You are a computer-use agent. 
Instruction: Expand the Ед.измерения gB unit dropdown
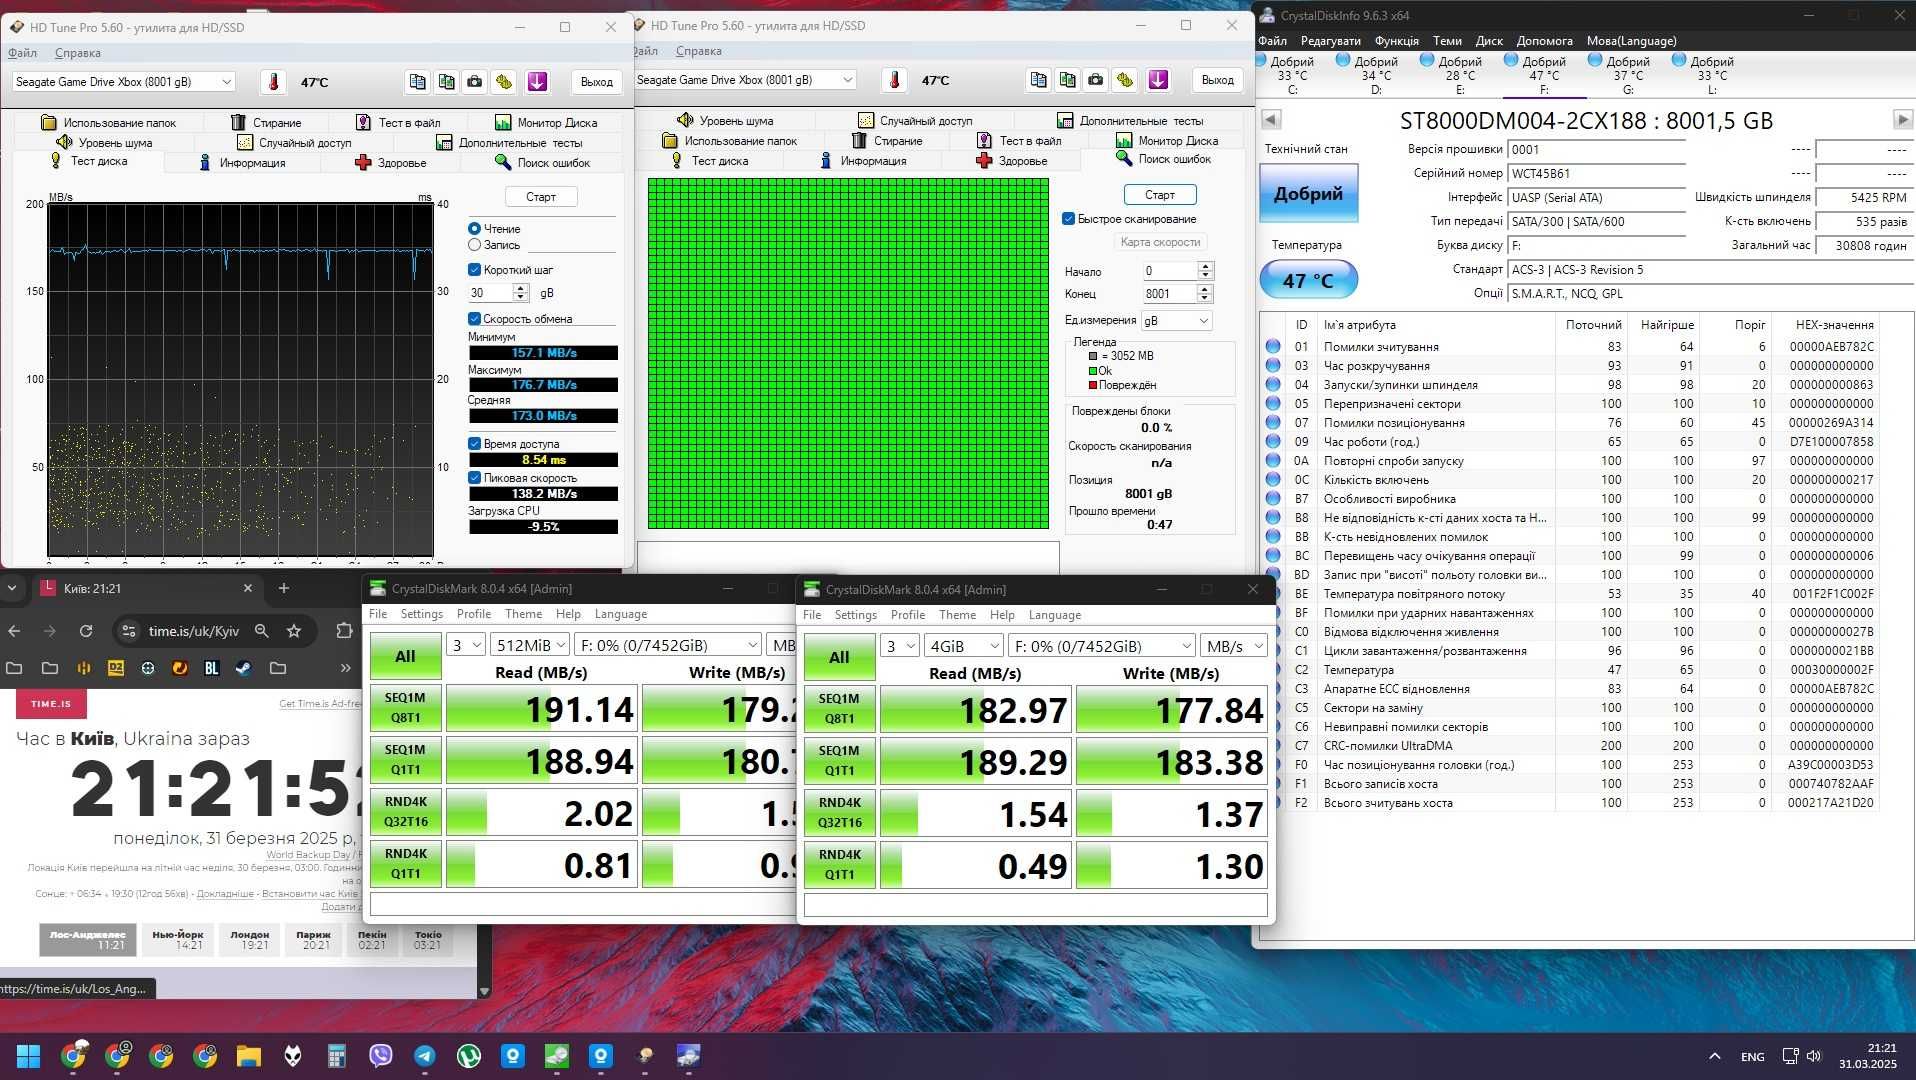point(1176,320)
